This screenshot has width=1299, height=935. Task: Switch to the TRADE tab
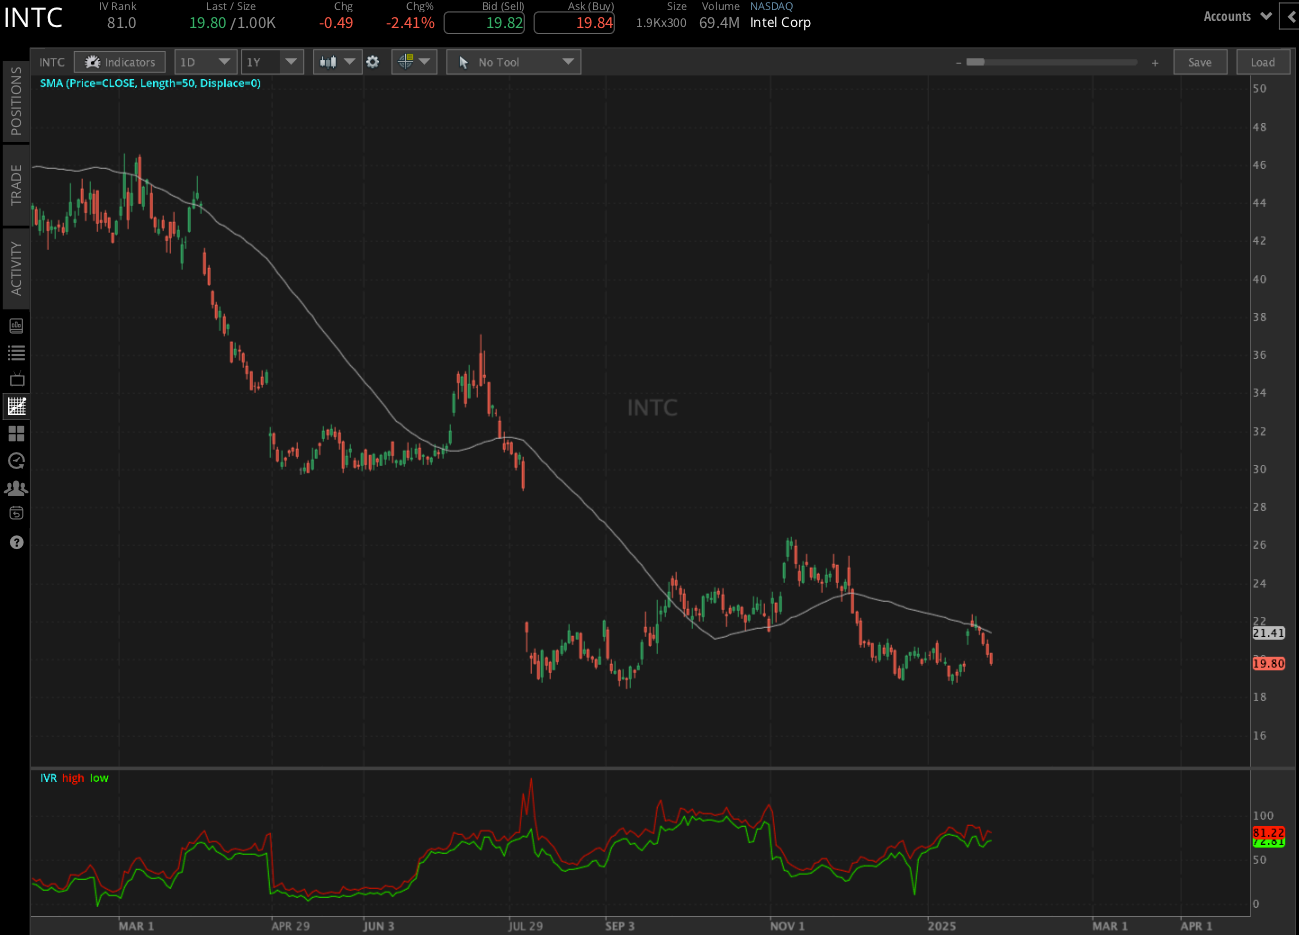click(15, 188)
